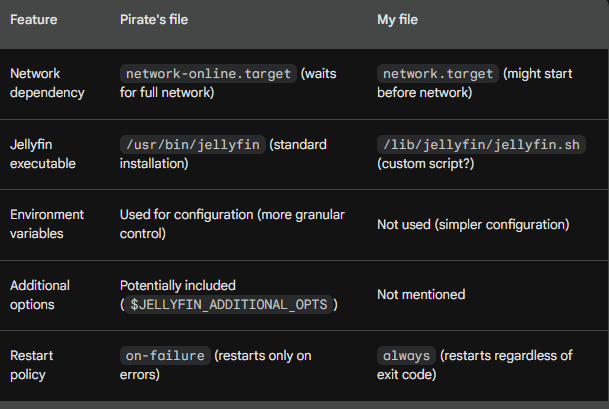This screenshot has height=409, width=609.
Task: Click the "Restart policy" row label
Action: pos(34,364)
